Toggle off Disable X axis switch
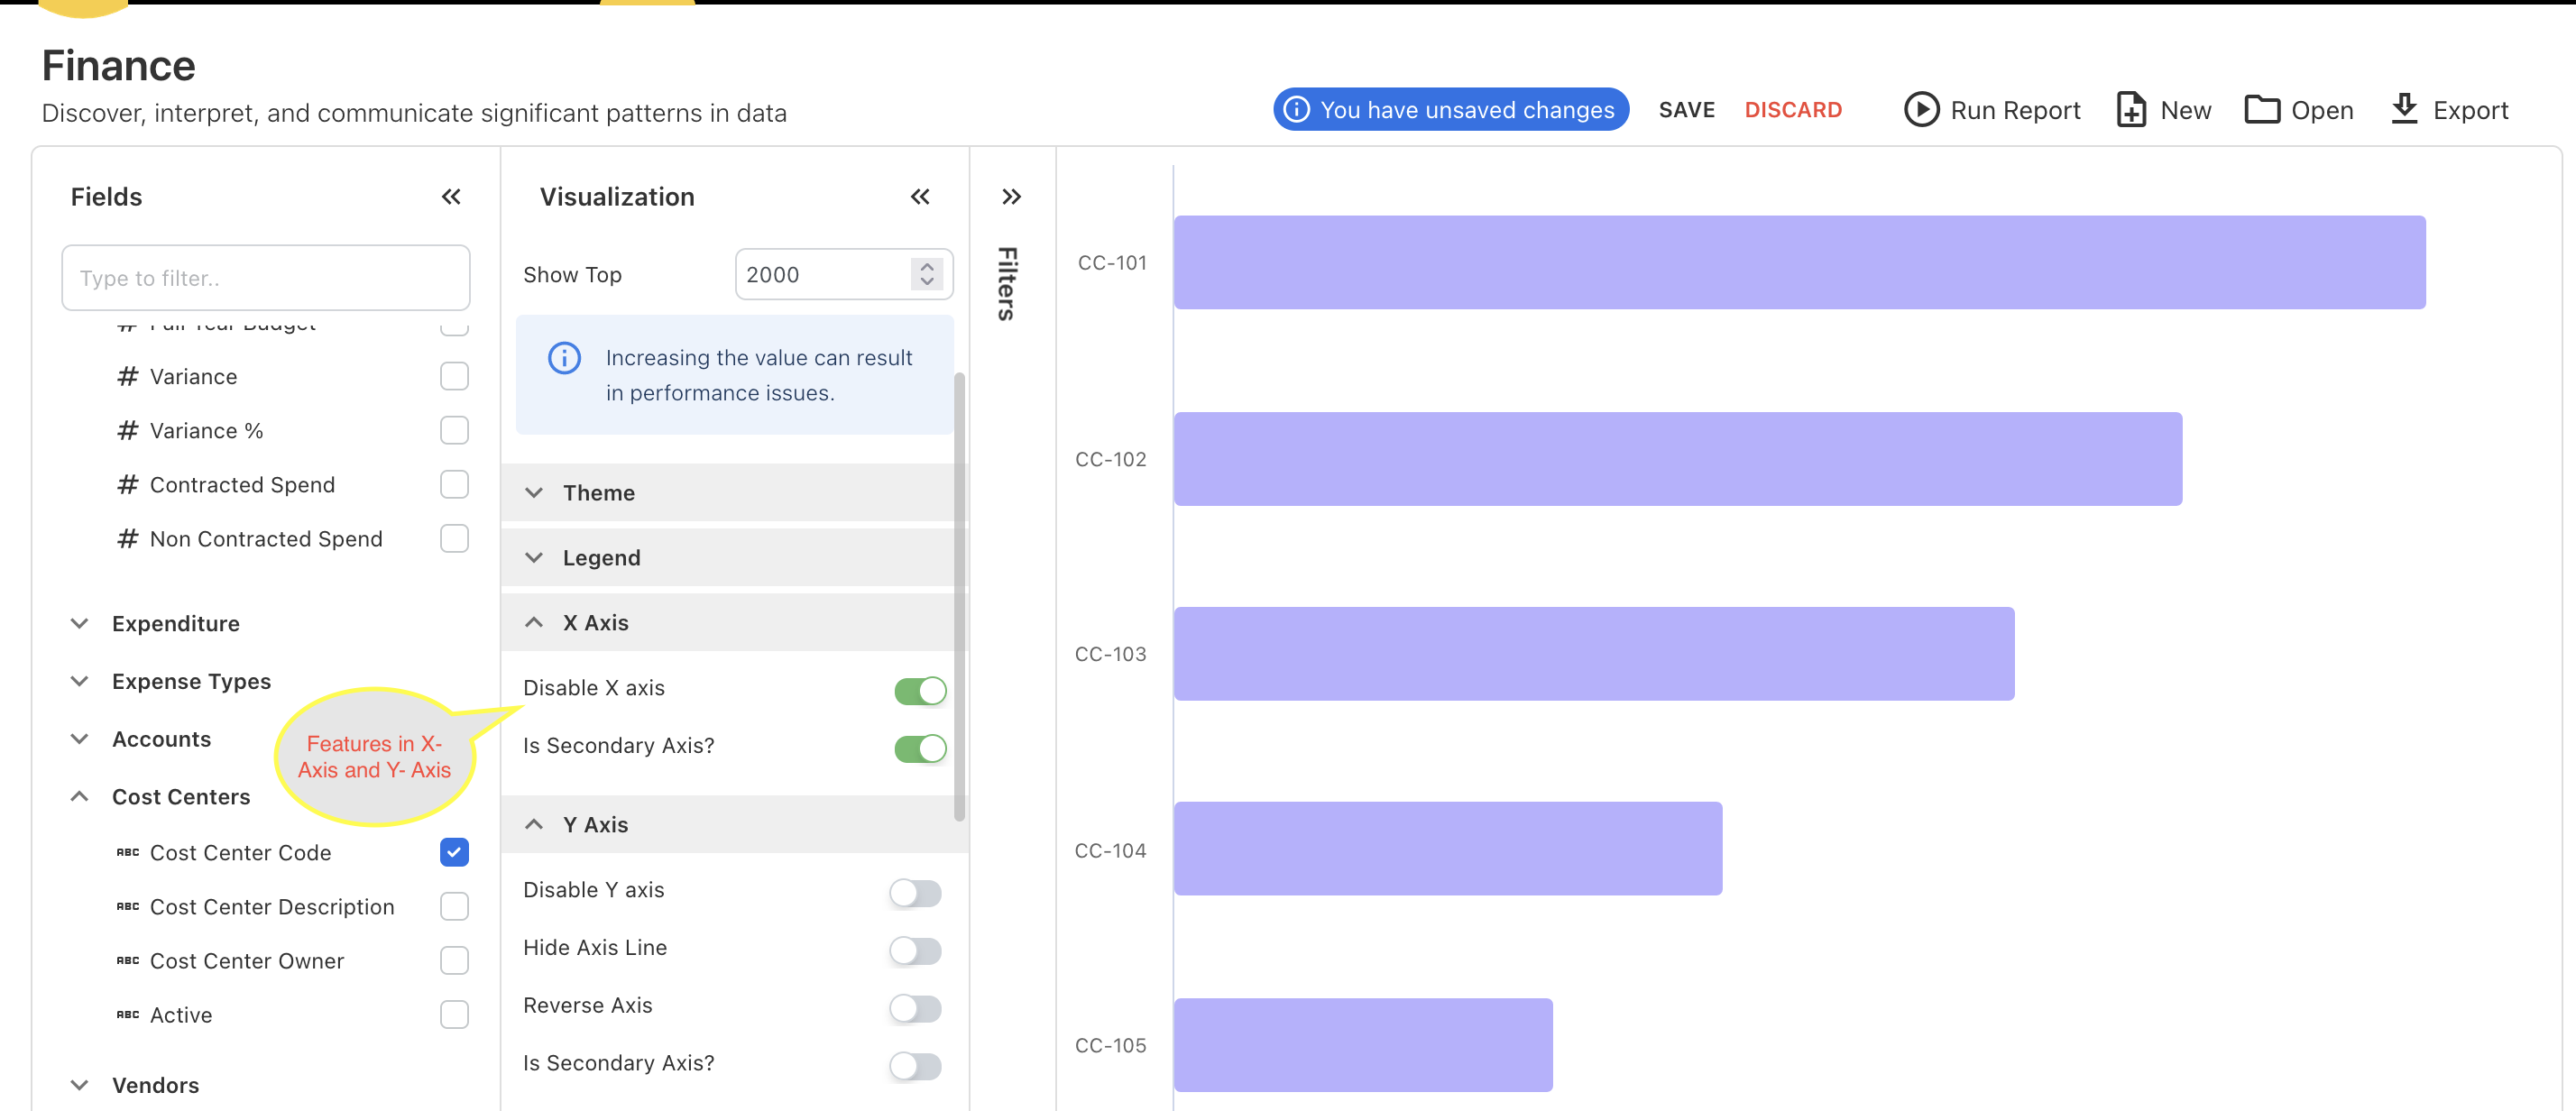2576x1111 pixels. click(x=919, y=690)
